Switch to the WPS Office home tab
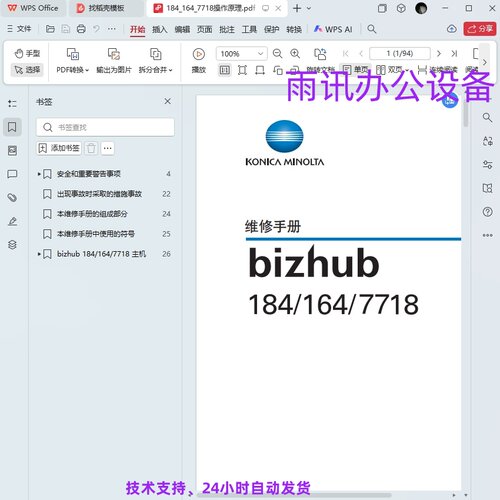The image size is (500, 500). pyautogui.click(x=33, y=8)
